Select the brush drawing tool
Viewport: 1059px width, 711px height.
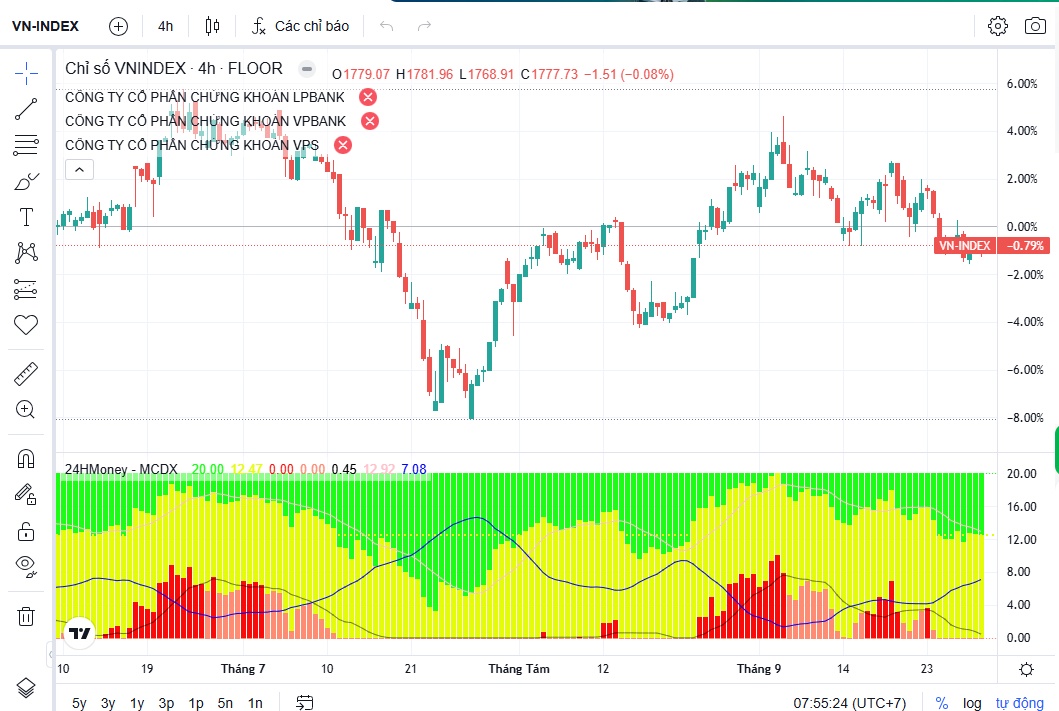click(x=26, y=181)
